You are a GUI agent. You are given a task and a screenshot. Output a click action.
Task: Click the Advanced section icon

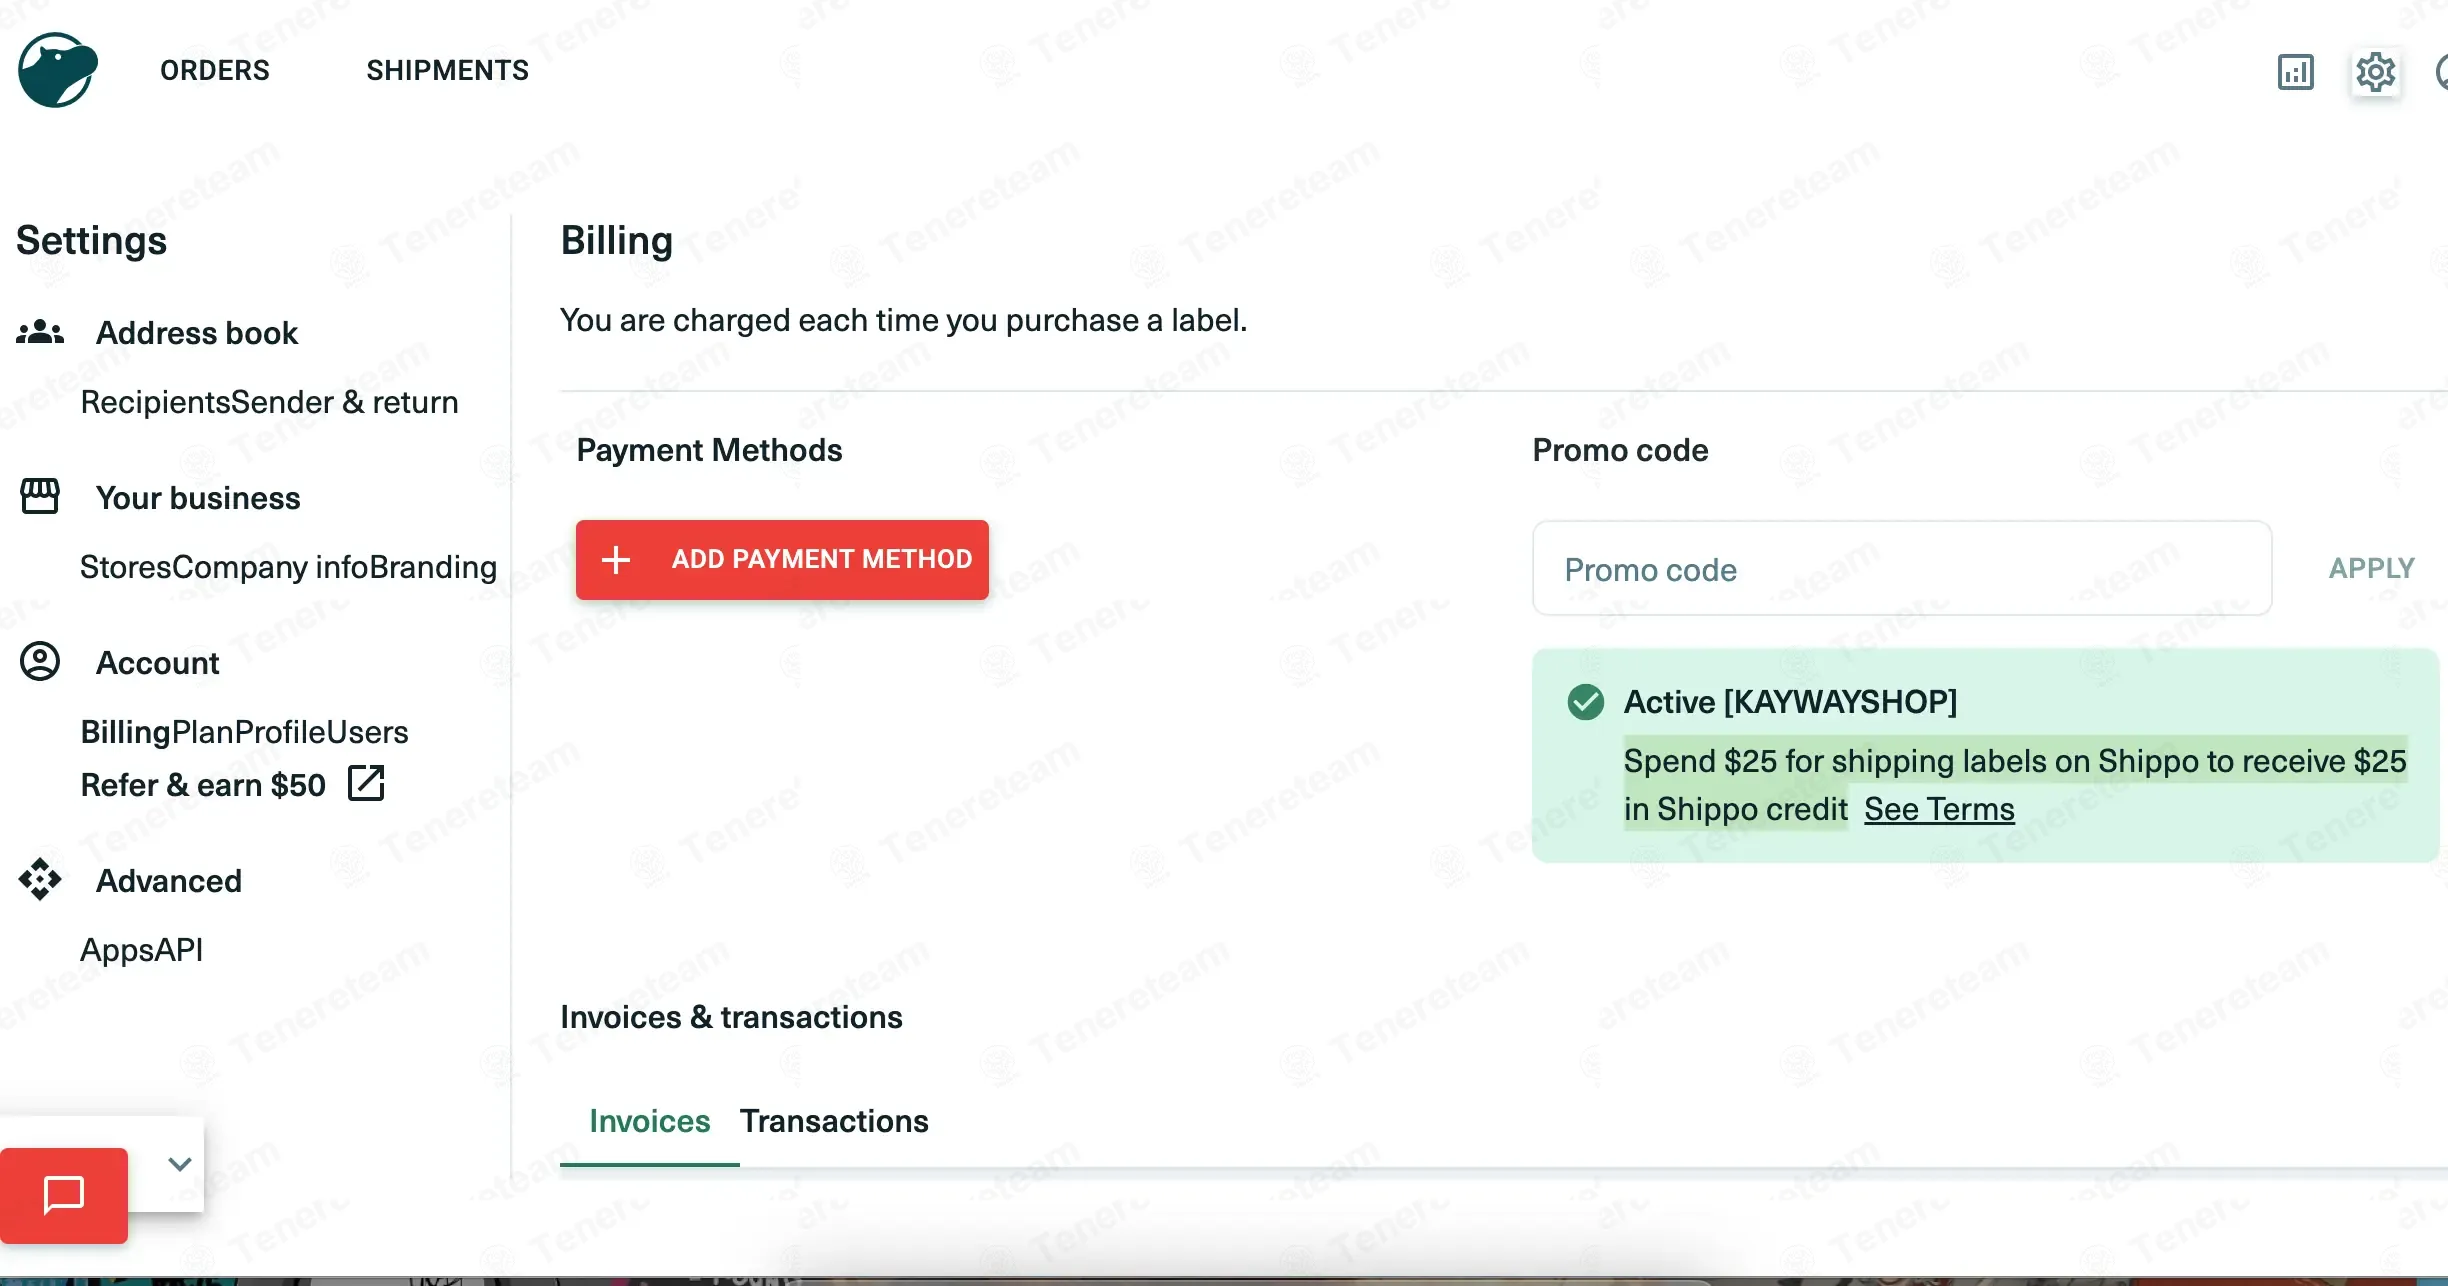pos(40,880)
